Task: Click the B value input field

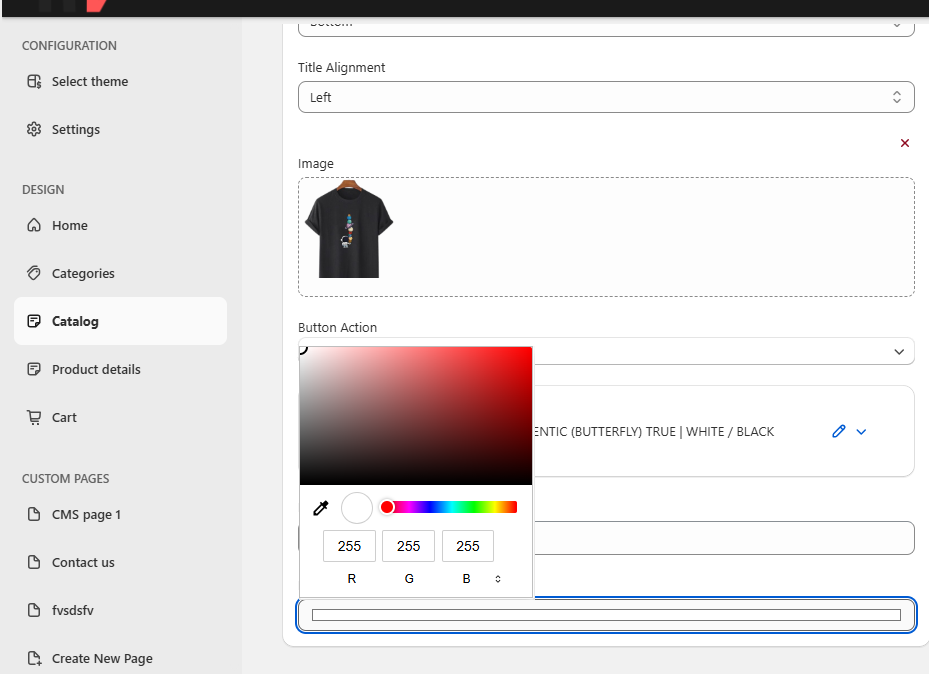Action: click(x=467, y=545)
